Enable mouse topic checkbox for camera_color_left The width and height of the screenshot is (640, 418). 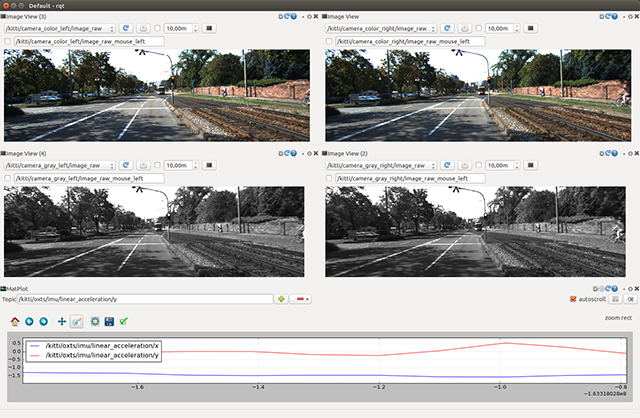9,41
